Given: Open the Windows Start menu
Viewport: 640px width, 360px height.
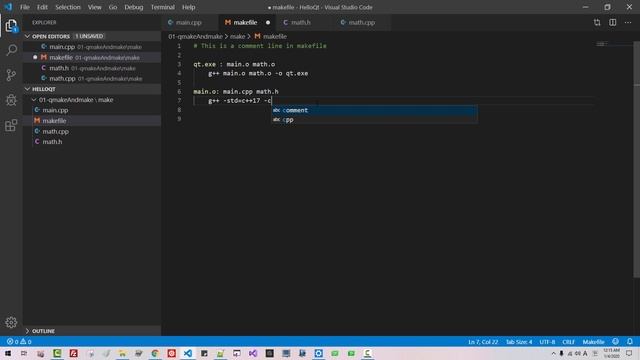Looking at the screenshot, I should [x=8, y=353].
